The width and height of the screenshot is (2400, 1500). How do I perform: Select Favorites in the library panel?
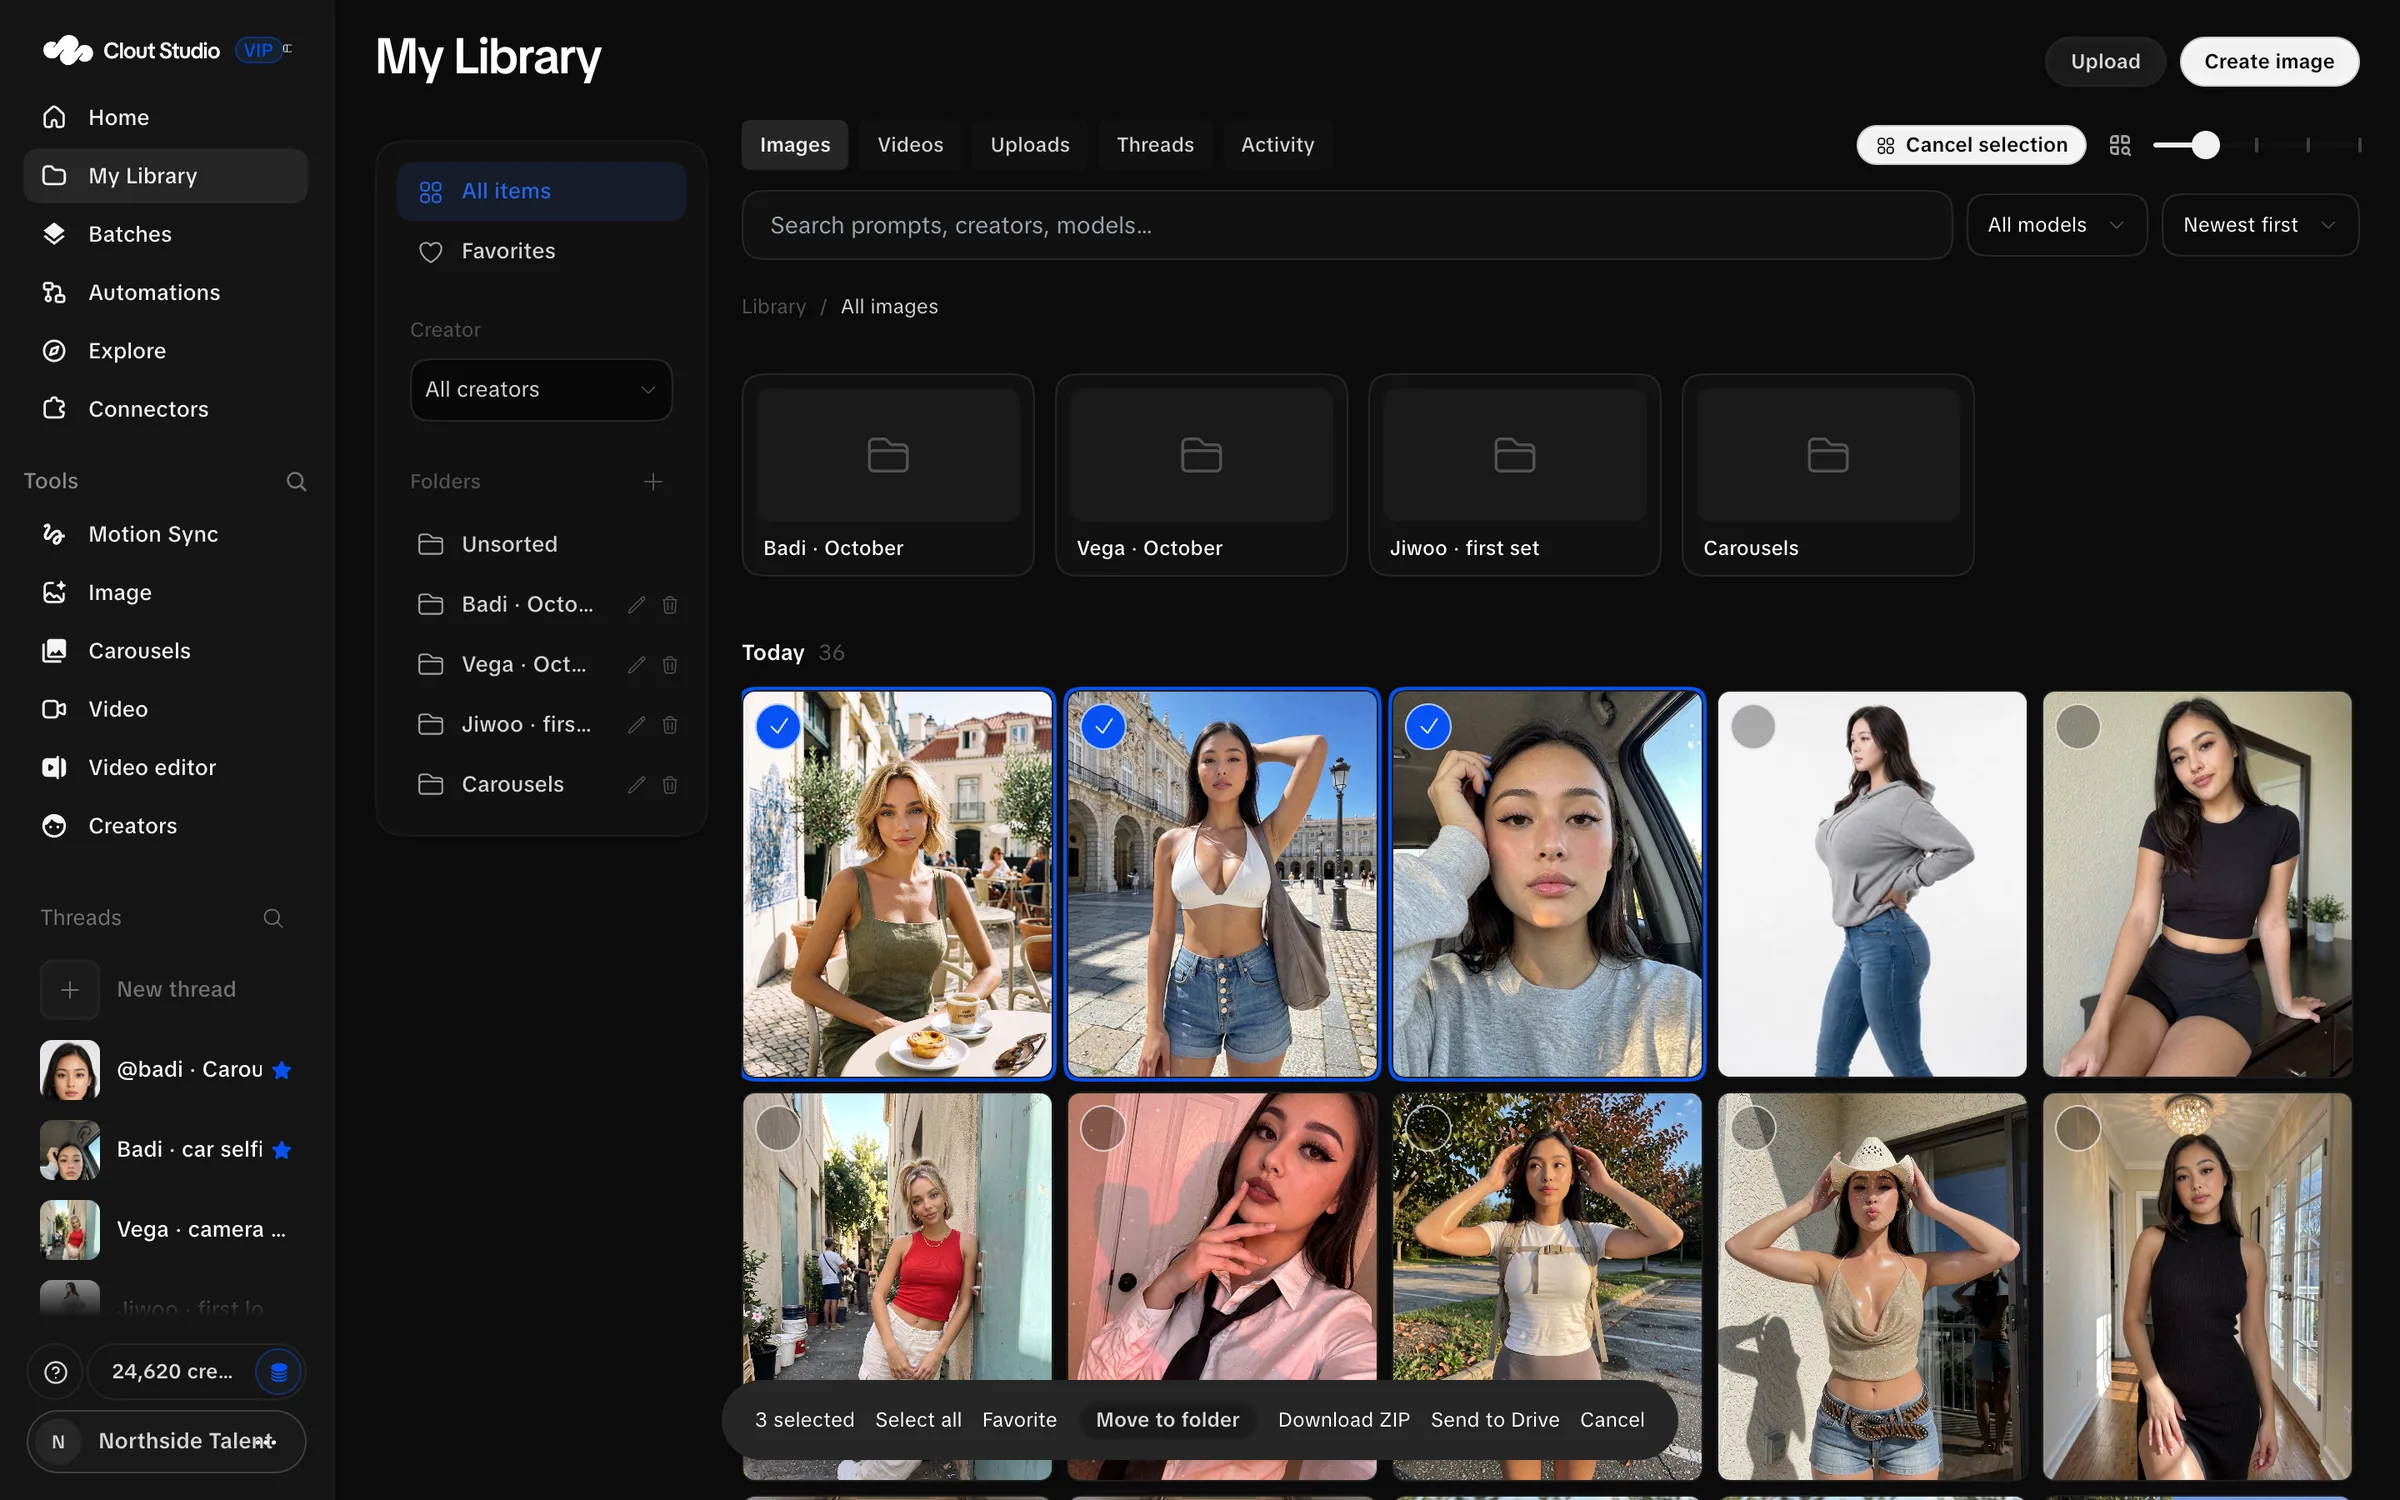point(541,251)
